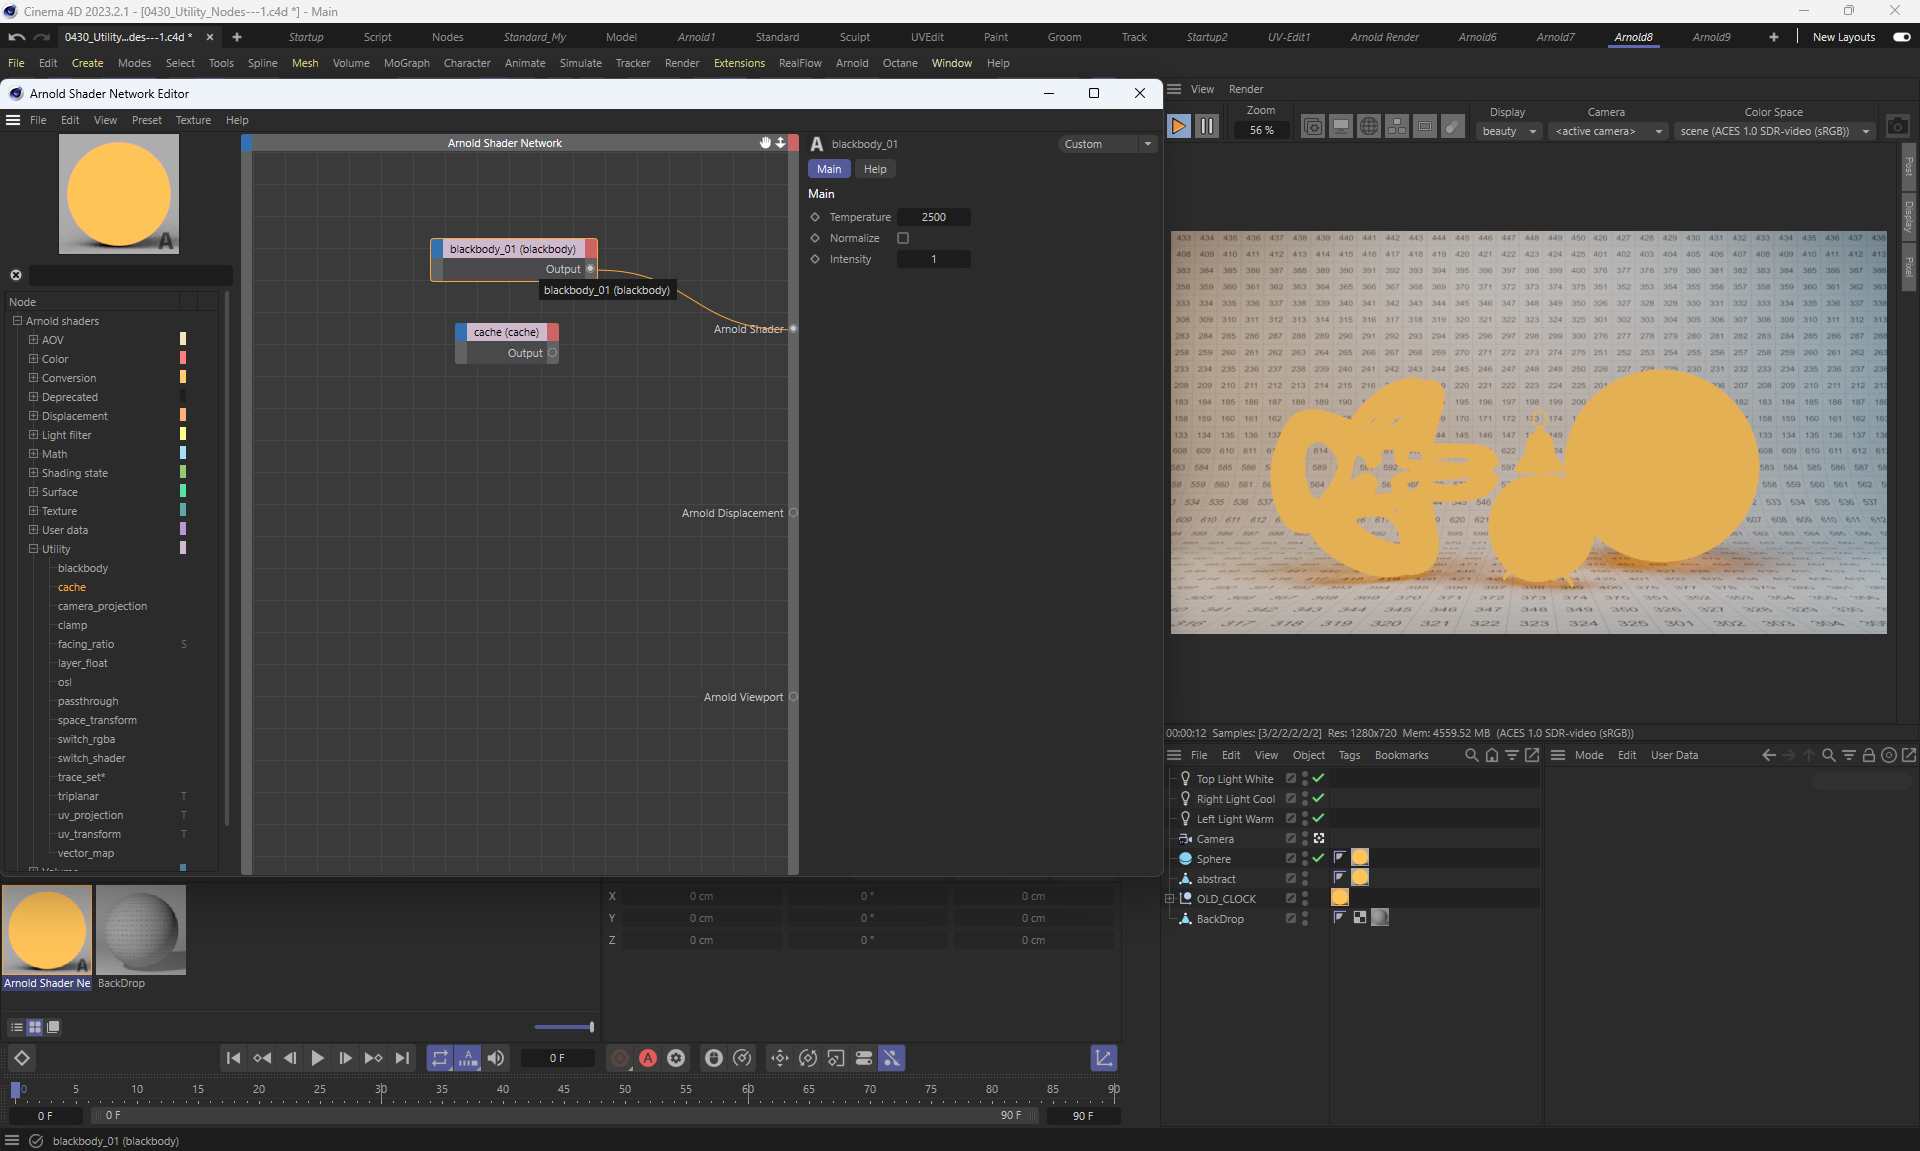
Task: Click the Help button beside Main
Action: tap(875, 169)
